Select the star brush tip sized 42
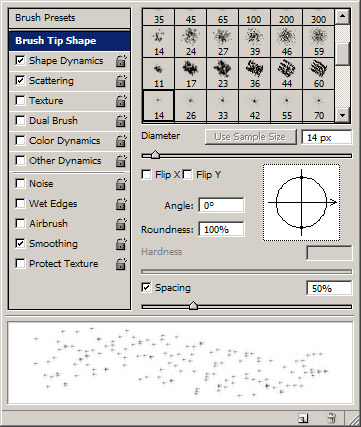 pos(255,106)
